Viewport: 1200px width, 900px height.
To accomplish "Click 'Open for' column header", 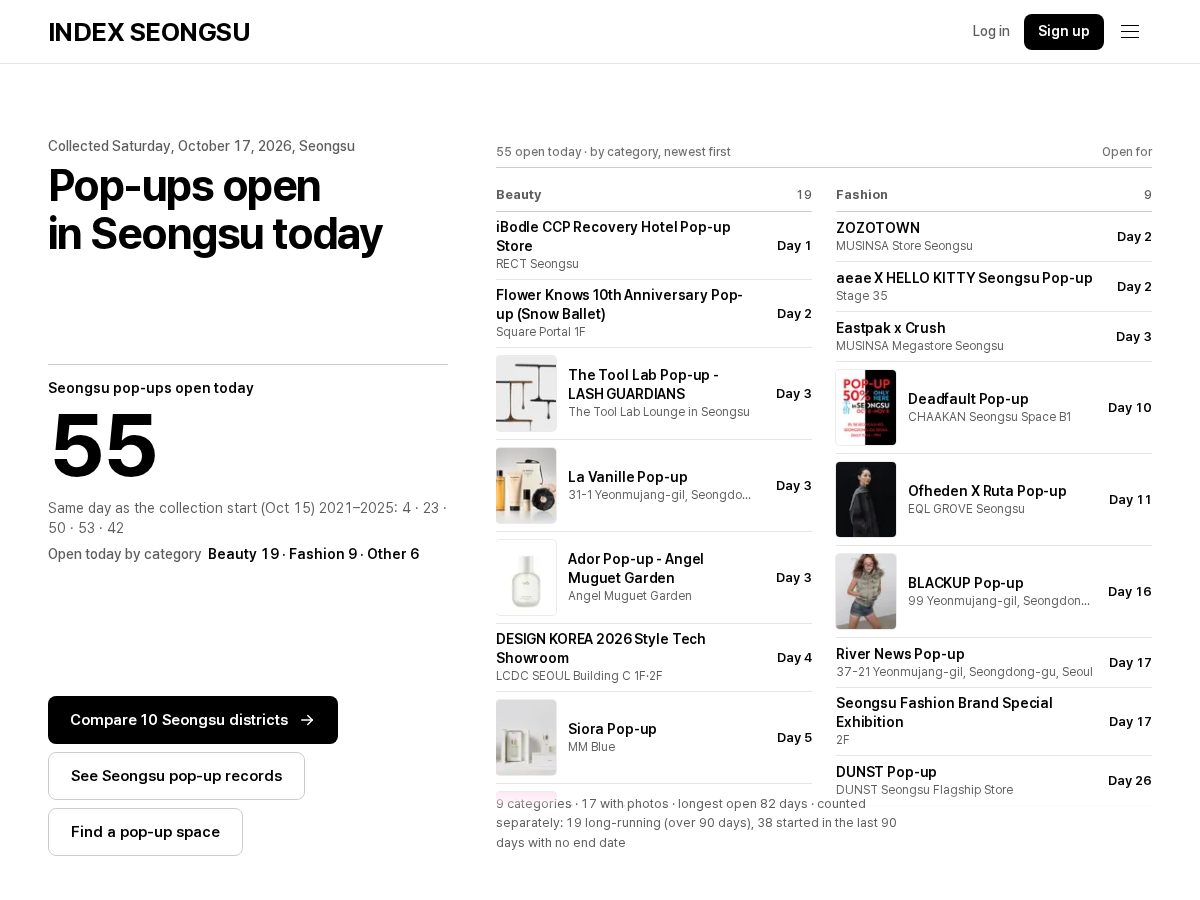I will [x=1127, y=152].
